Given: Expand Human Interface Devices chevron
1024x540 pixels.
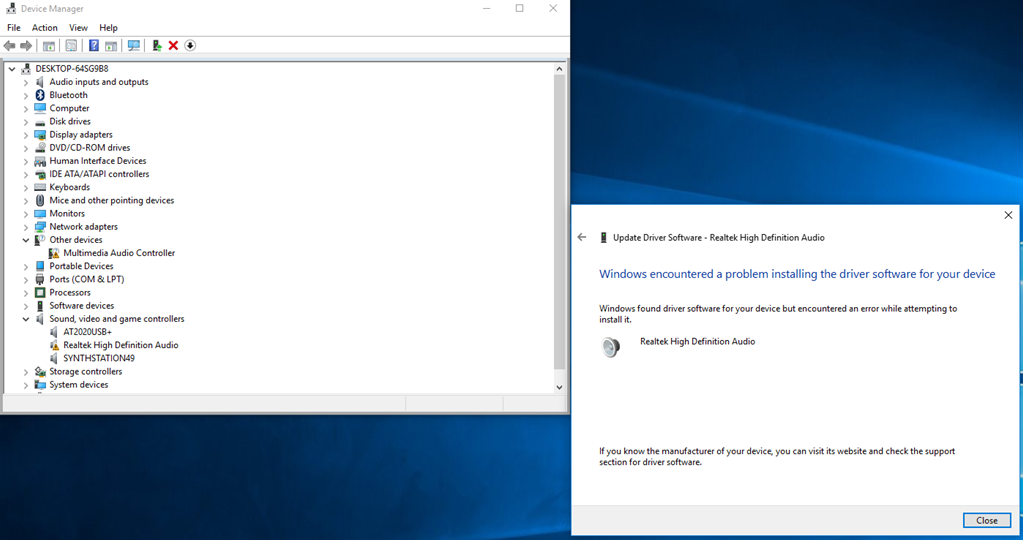Looking at the screenshot, I should [x=25, y=161].
